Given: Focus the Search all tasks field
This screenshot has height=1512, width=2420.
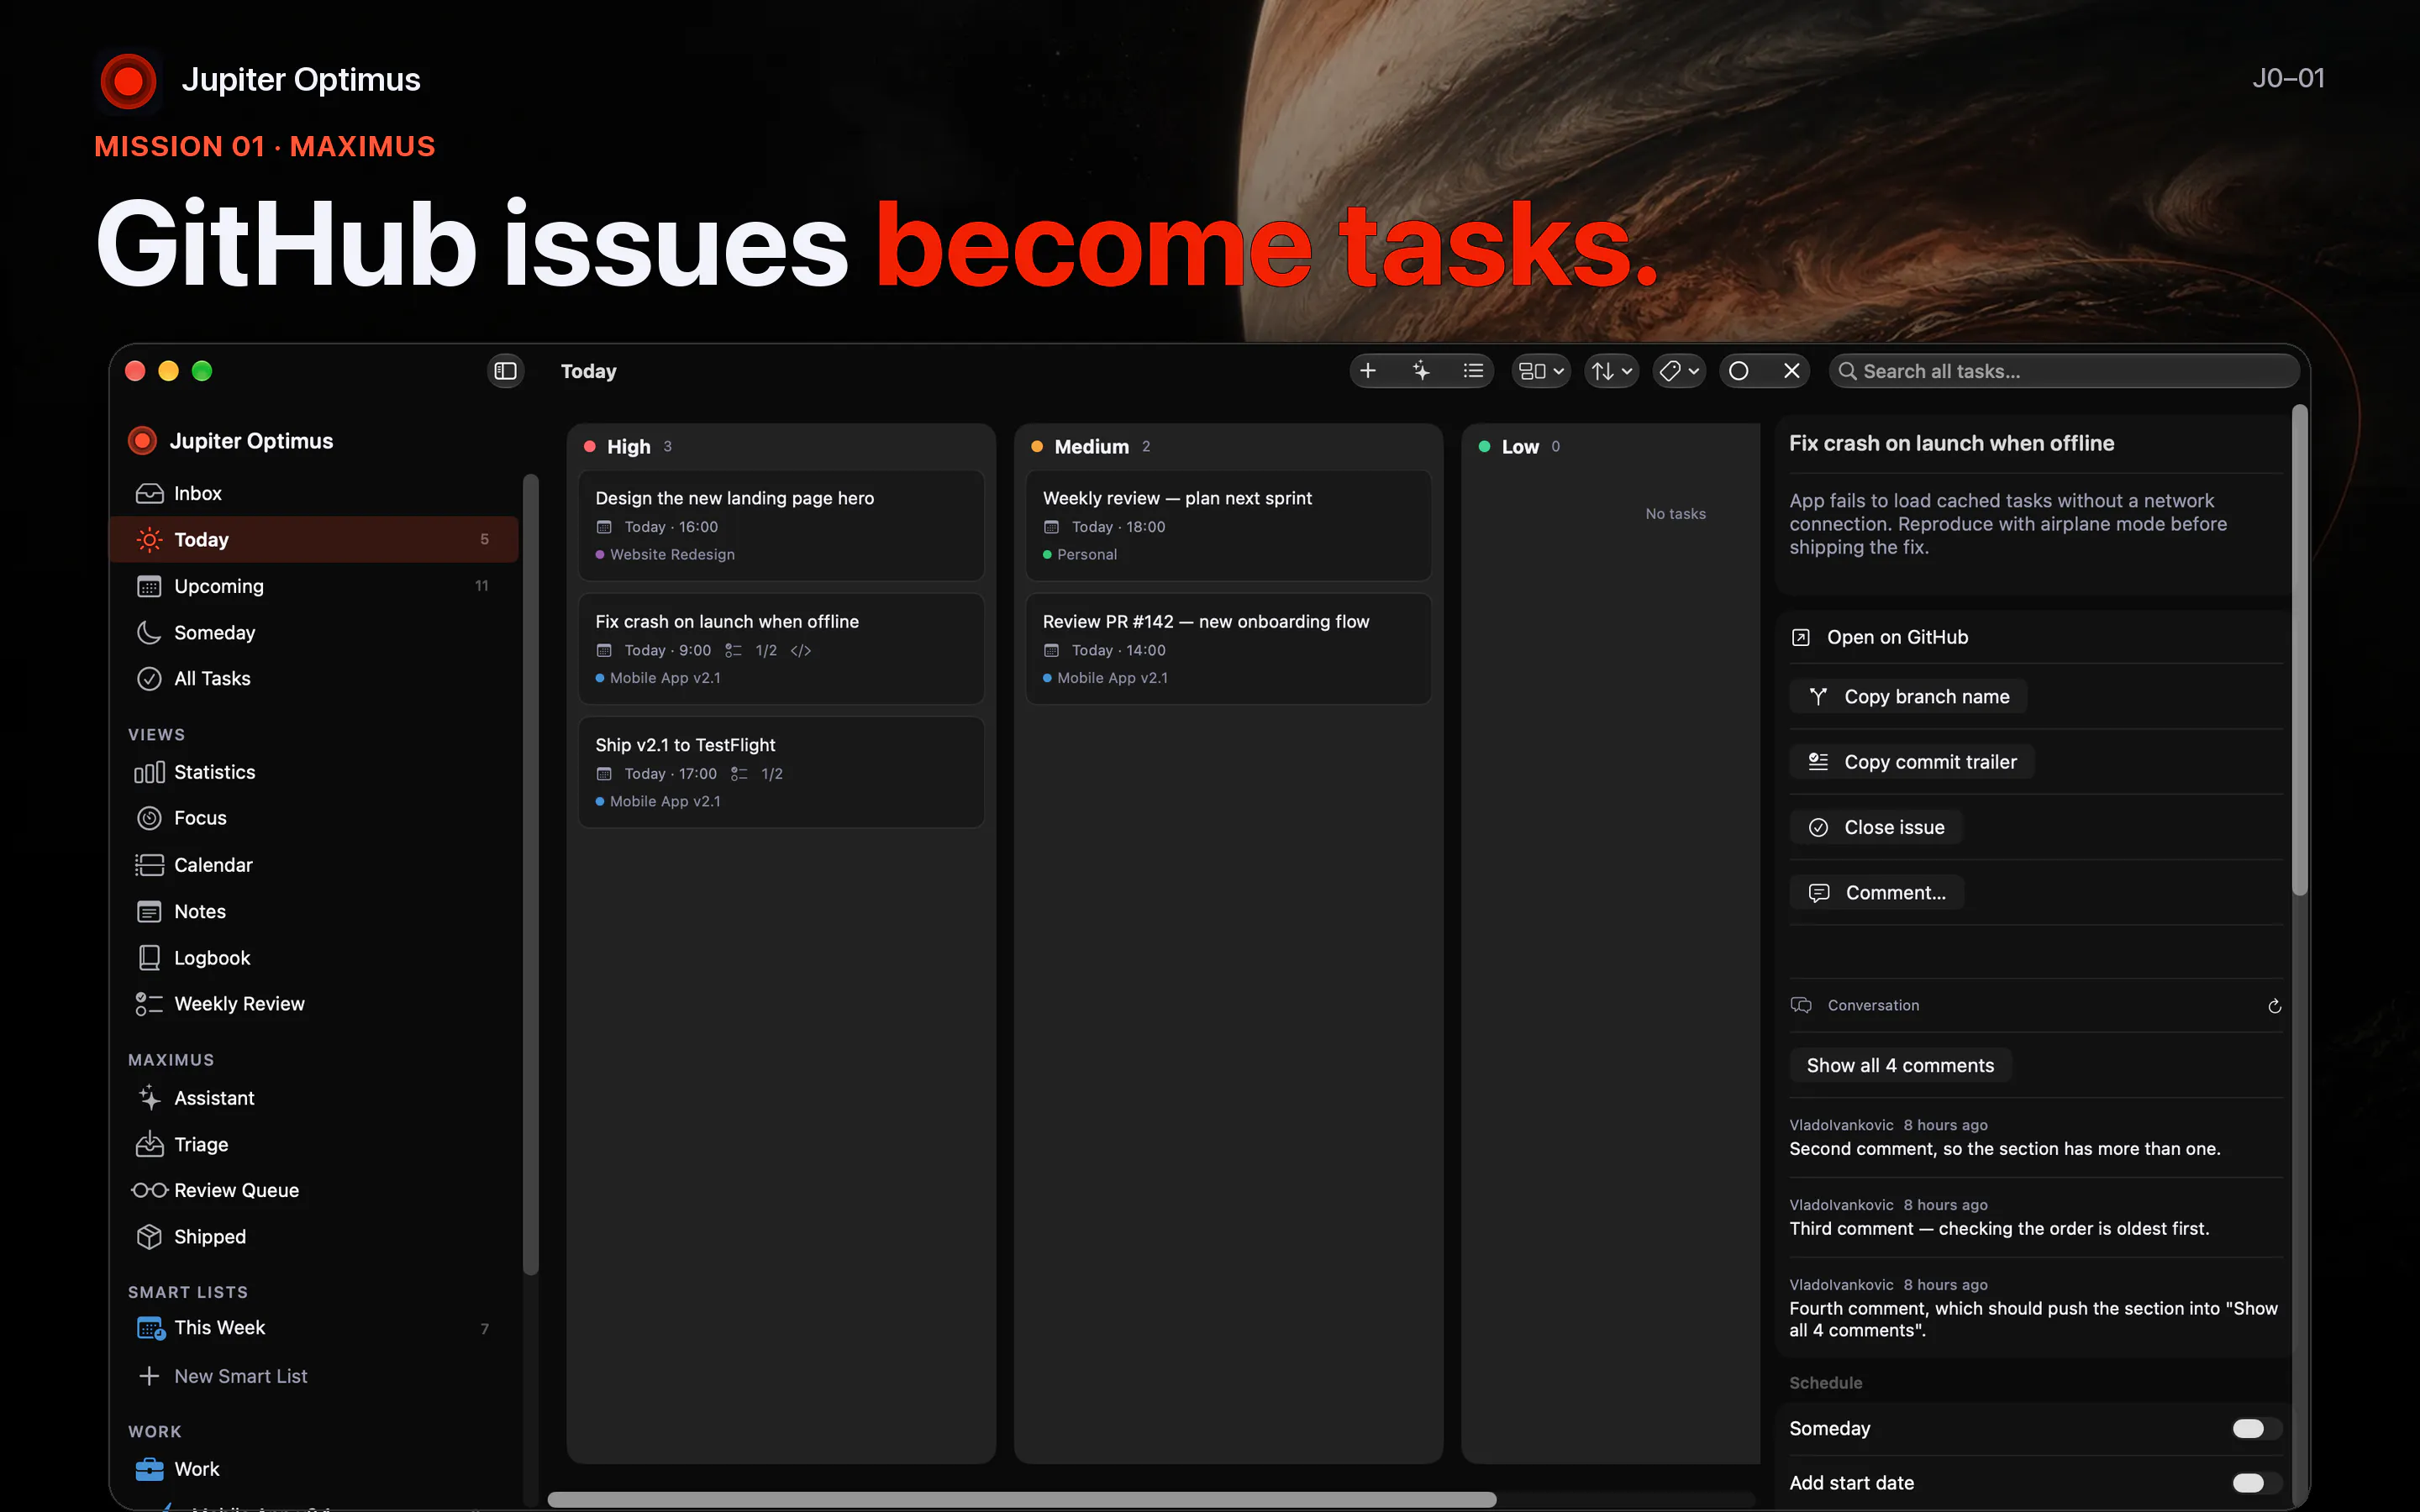Looking at the screenshot, I should (x=2064, y=371).
